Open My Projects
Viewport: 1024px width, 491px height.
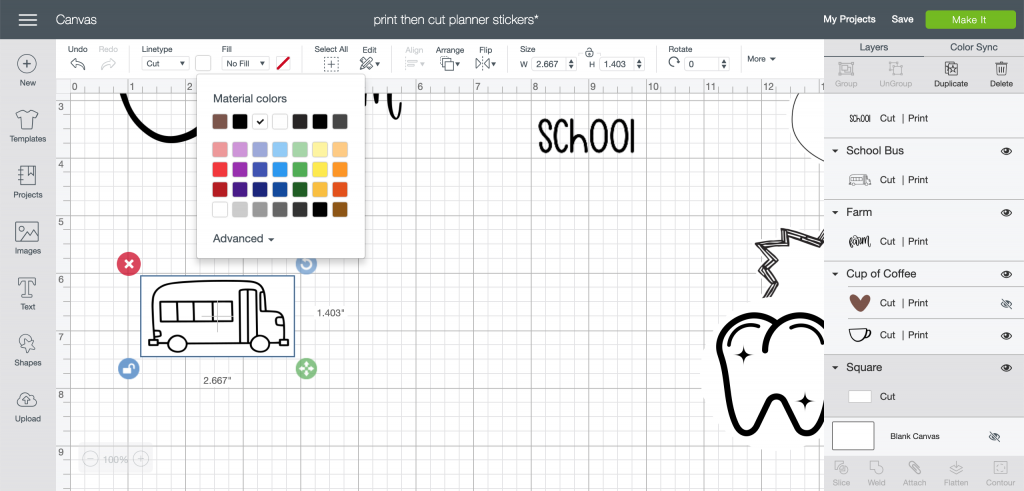(x=849, y=20)
